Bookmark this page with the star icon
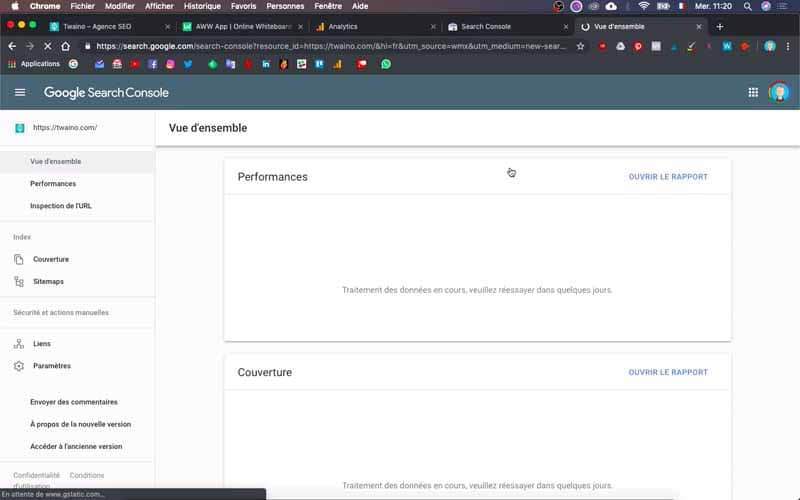800x500 pixels. [580, 46]
